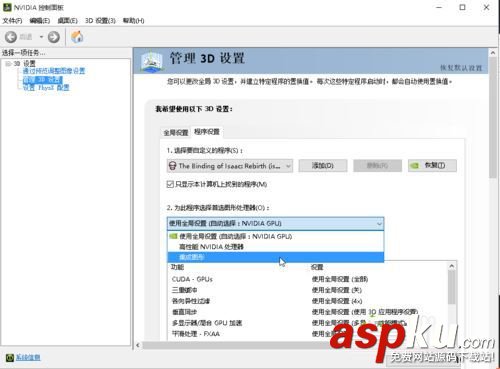Toggle 只显示本计算机上找到的程序 checkbox
Viewport: 500px width, 369px height.
(170, 184)
